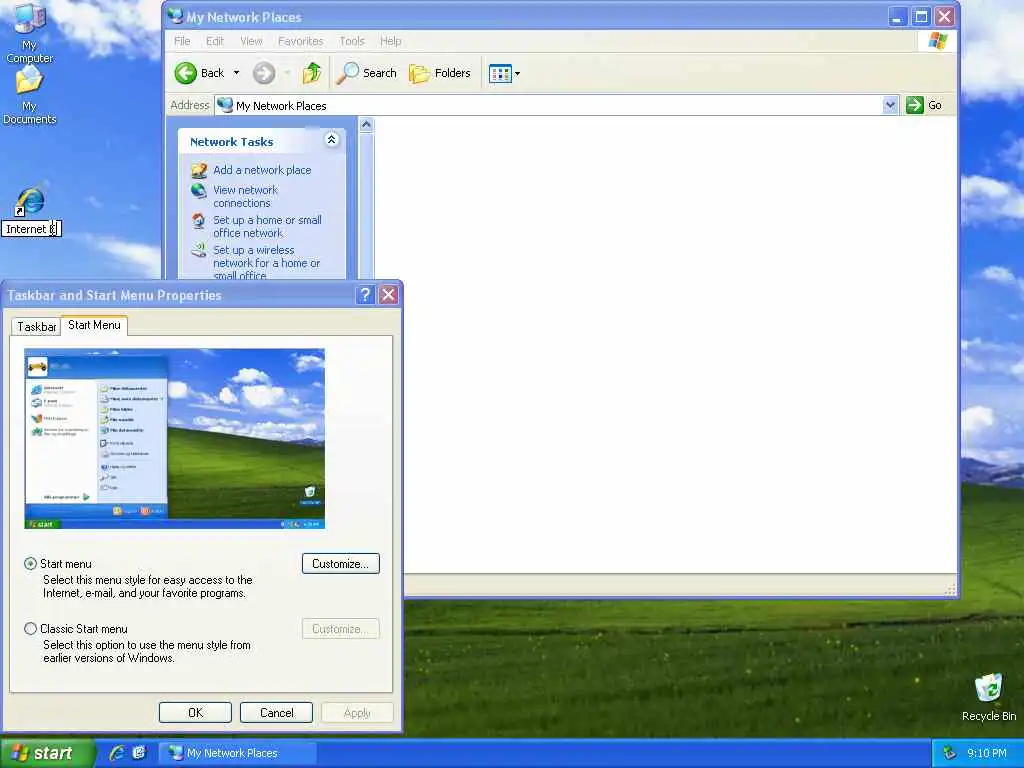Click My Network Places title bar icon

pos(176,16)
